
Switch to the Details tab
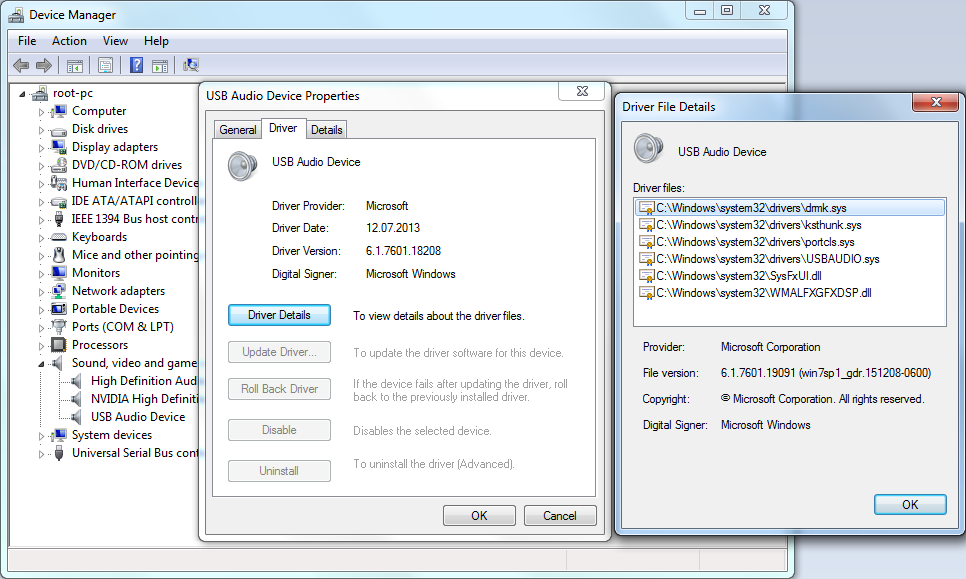click(x=326, y=130)
